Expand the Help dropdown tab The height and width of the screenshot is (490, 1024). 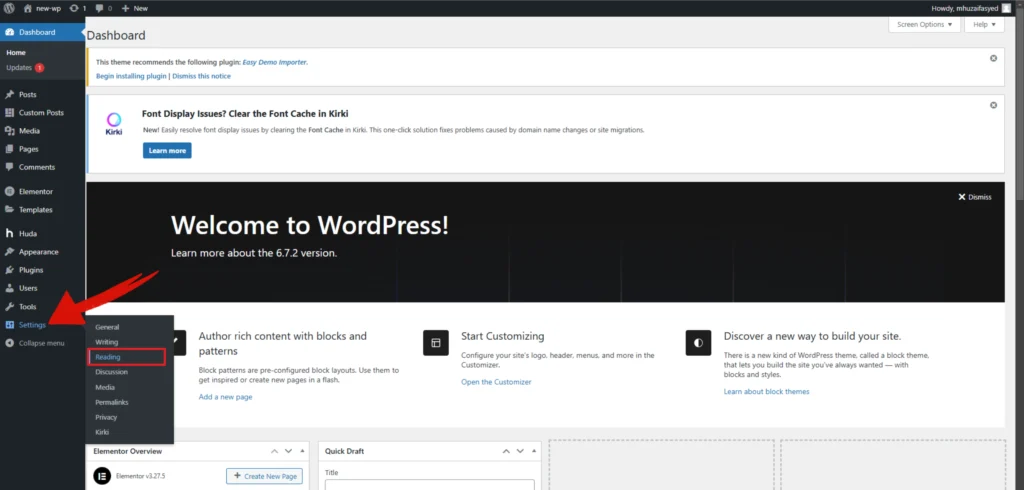[984, 24]
